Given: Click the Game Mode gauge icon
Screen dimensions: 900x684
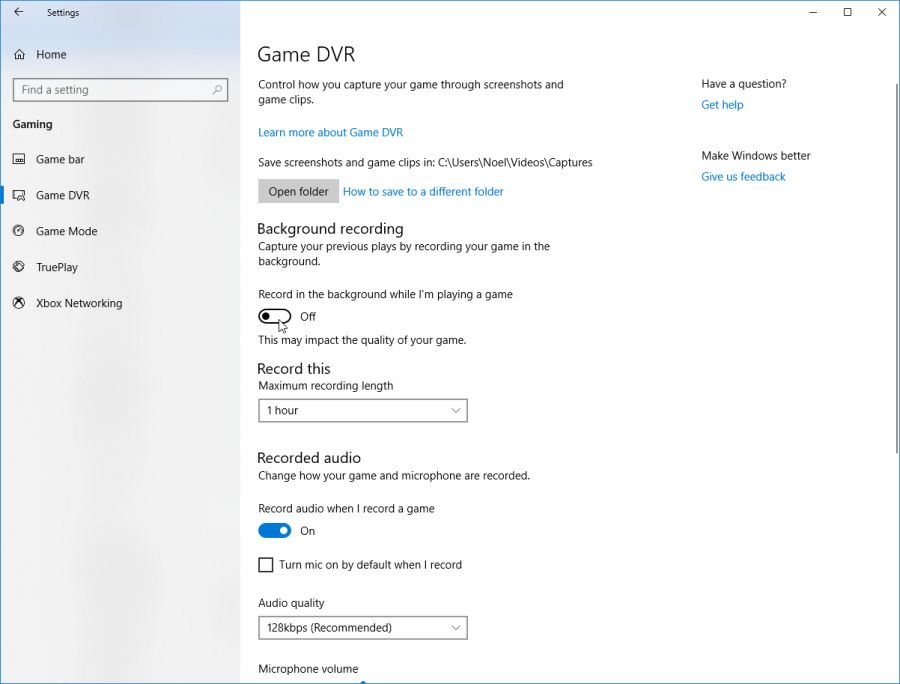Looking at the screenshot, I should pyautogui.click(x=19, y=231).
